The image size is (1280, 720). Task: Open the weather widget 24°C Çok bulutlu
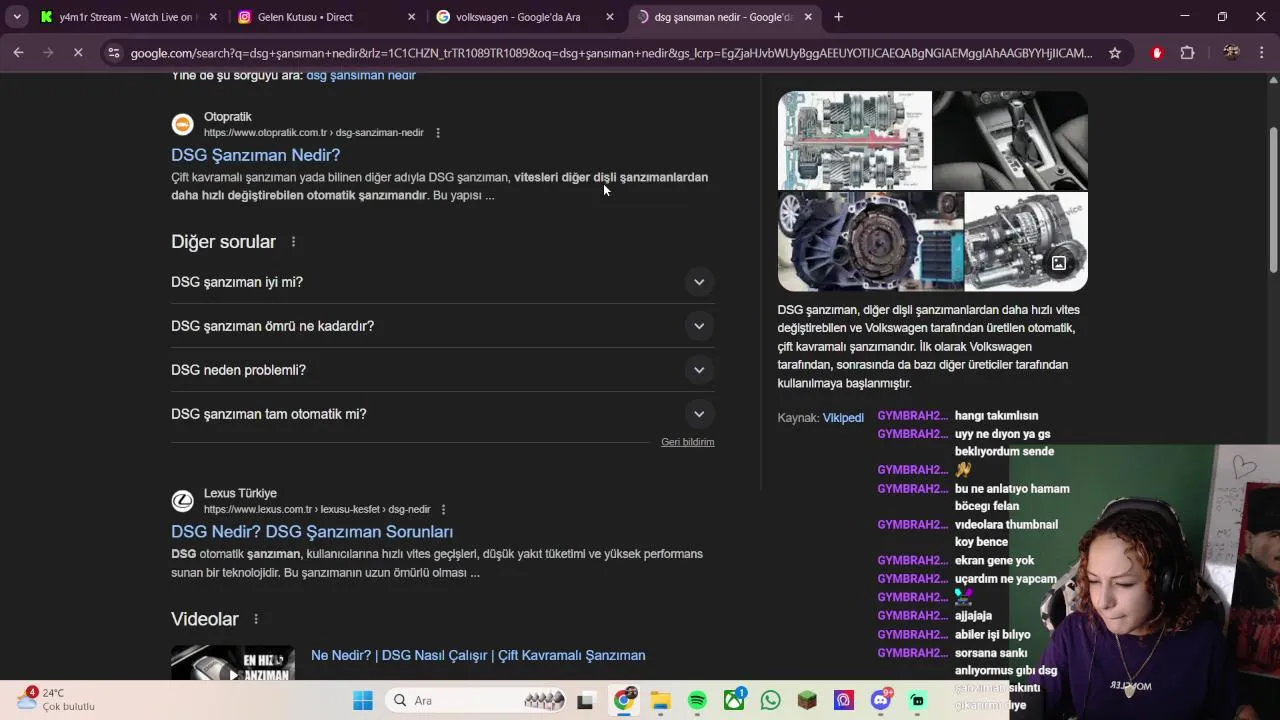pyautogui.click(x=57, y=699)
